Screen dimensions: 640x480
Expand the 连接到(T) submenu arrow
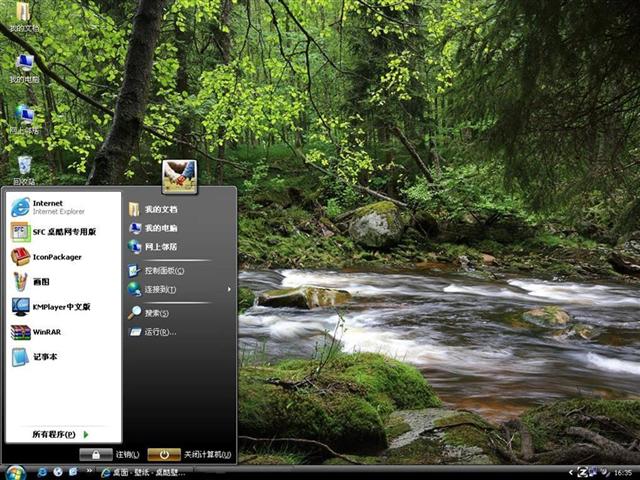pos(229,289)
